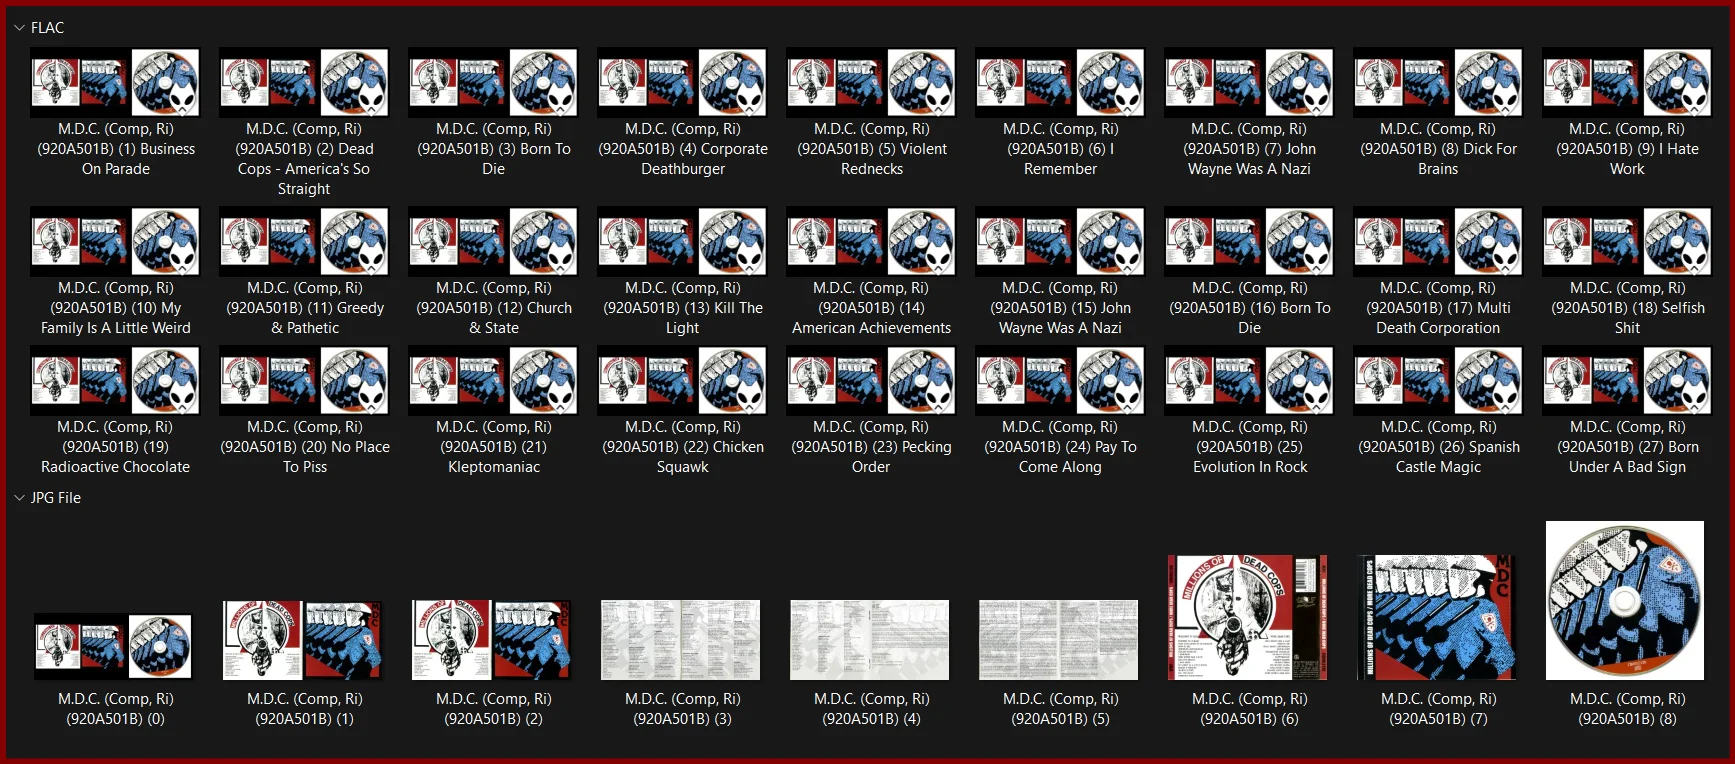The image size is (1735, 764).
Task: Select the Chicken Squawk file icon
Action: point(682,380)
